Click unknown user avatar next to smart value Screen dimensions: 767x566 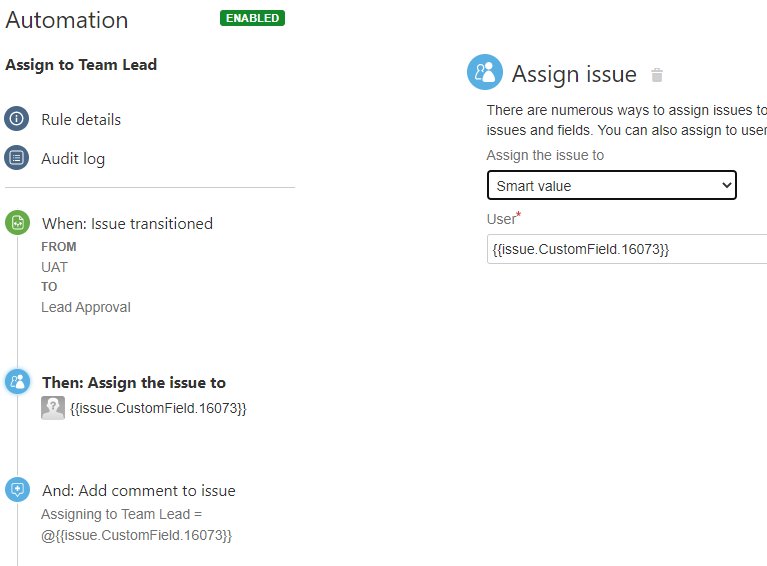coord(53,408)
